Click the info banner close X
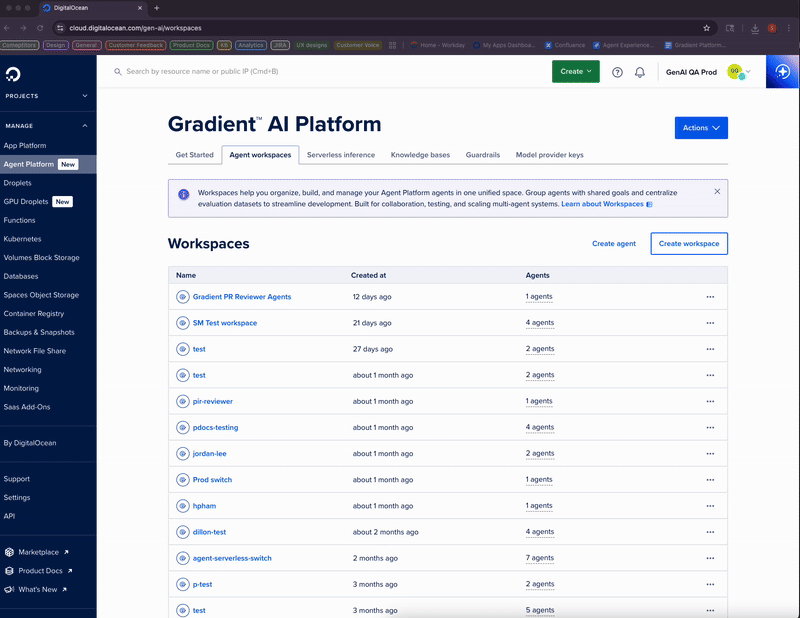 point(717,191)
